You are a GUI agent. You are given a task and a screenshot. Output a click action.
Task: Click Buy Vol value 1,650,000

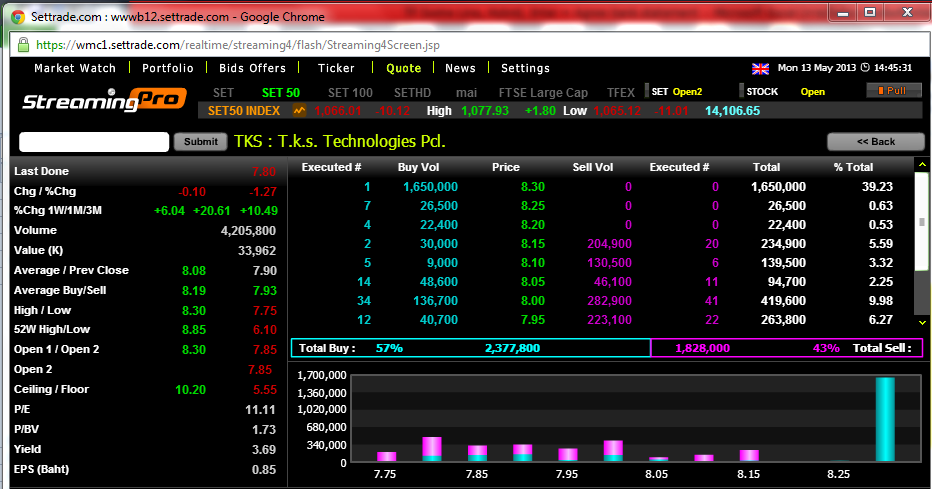click(430, 187)
